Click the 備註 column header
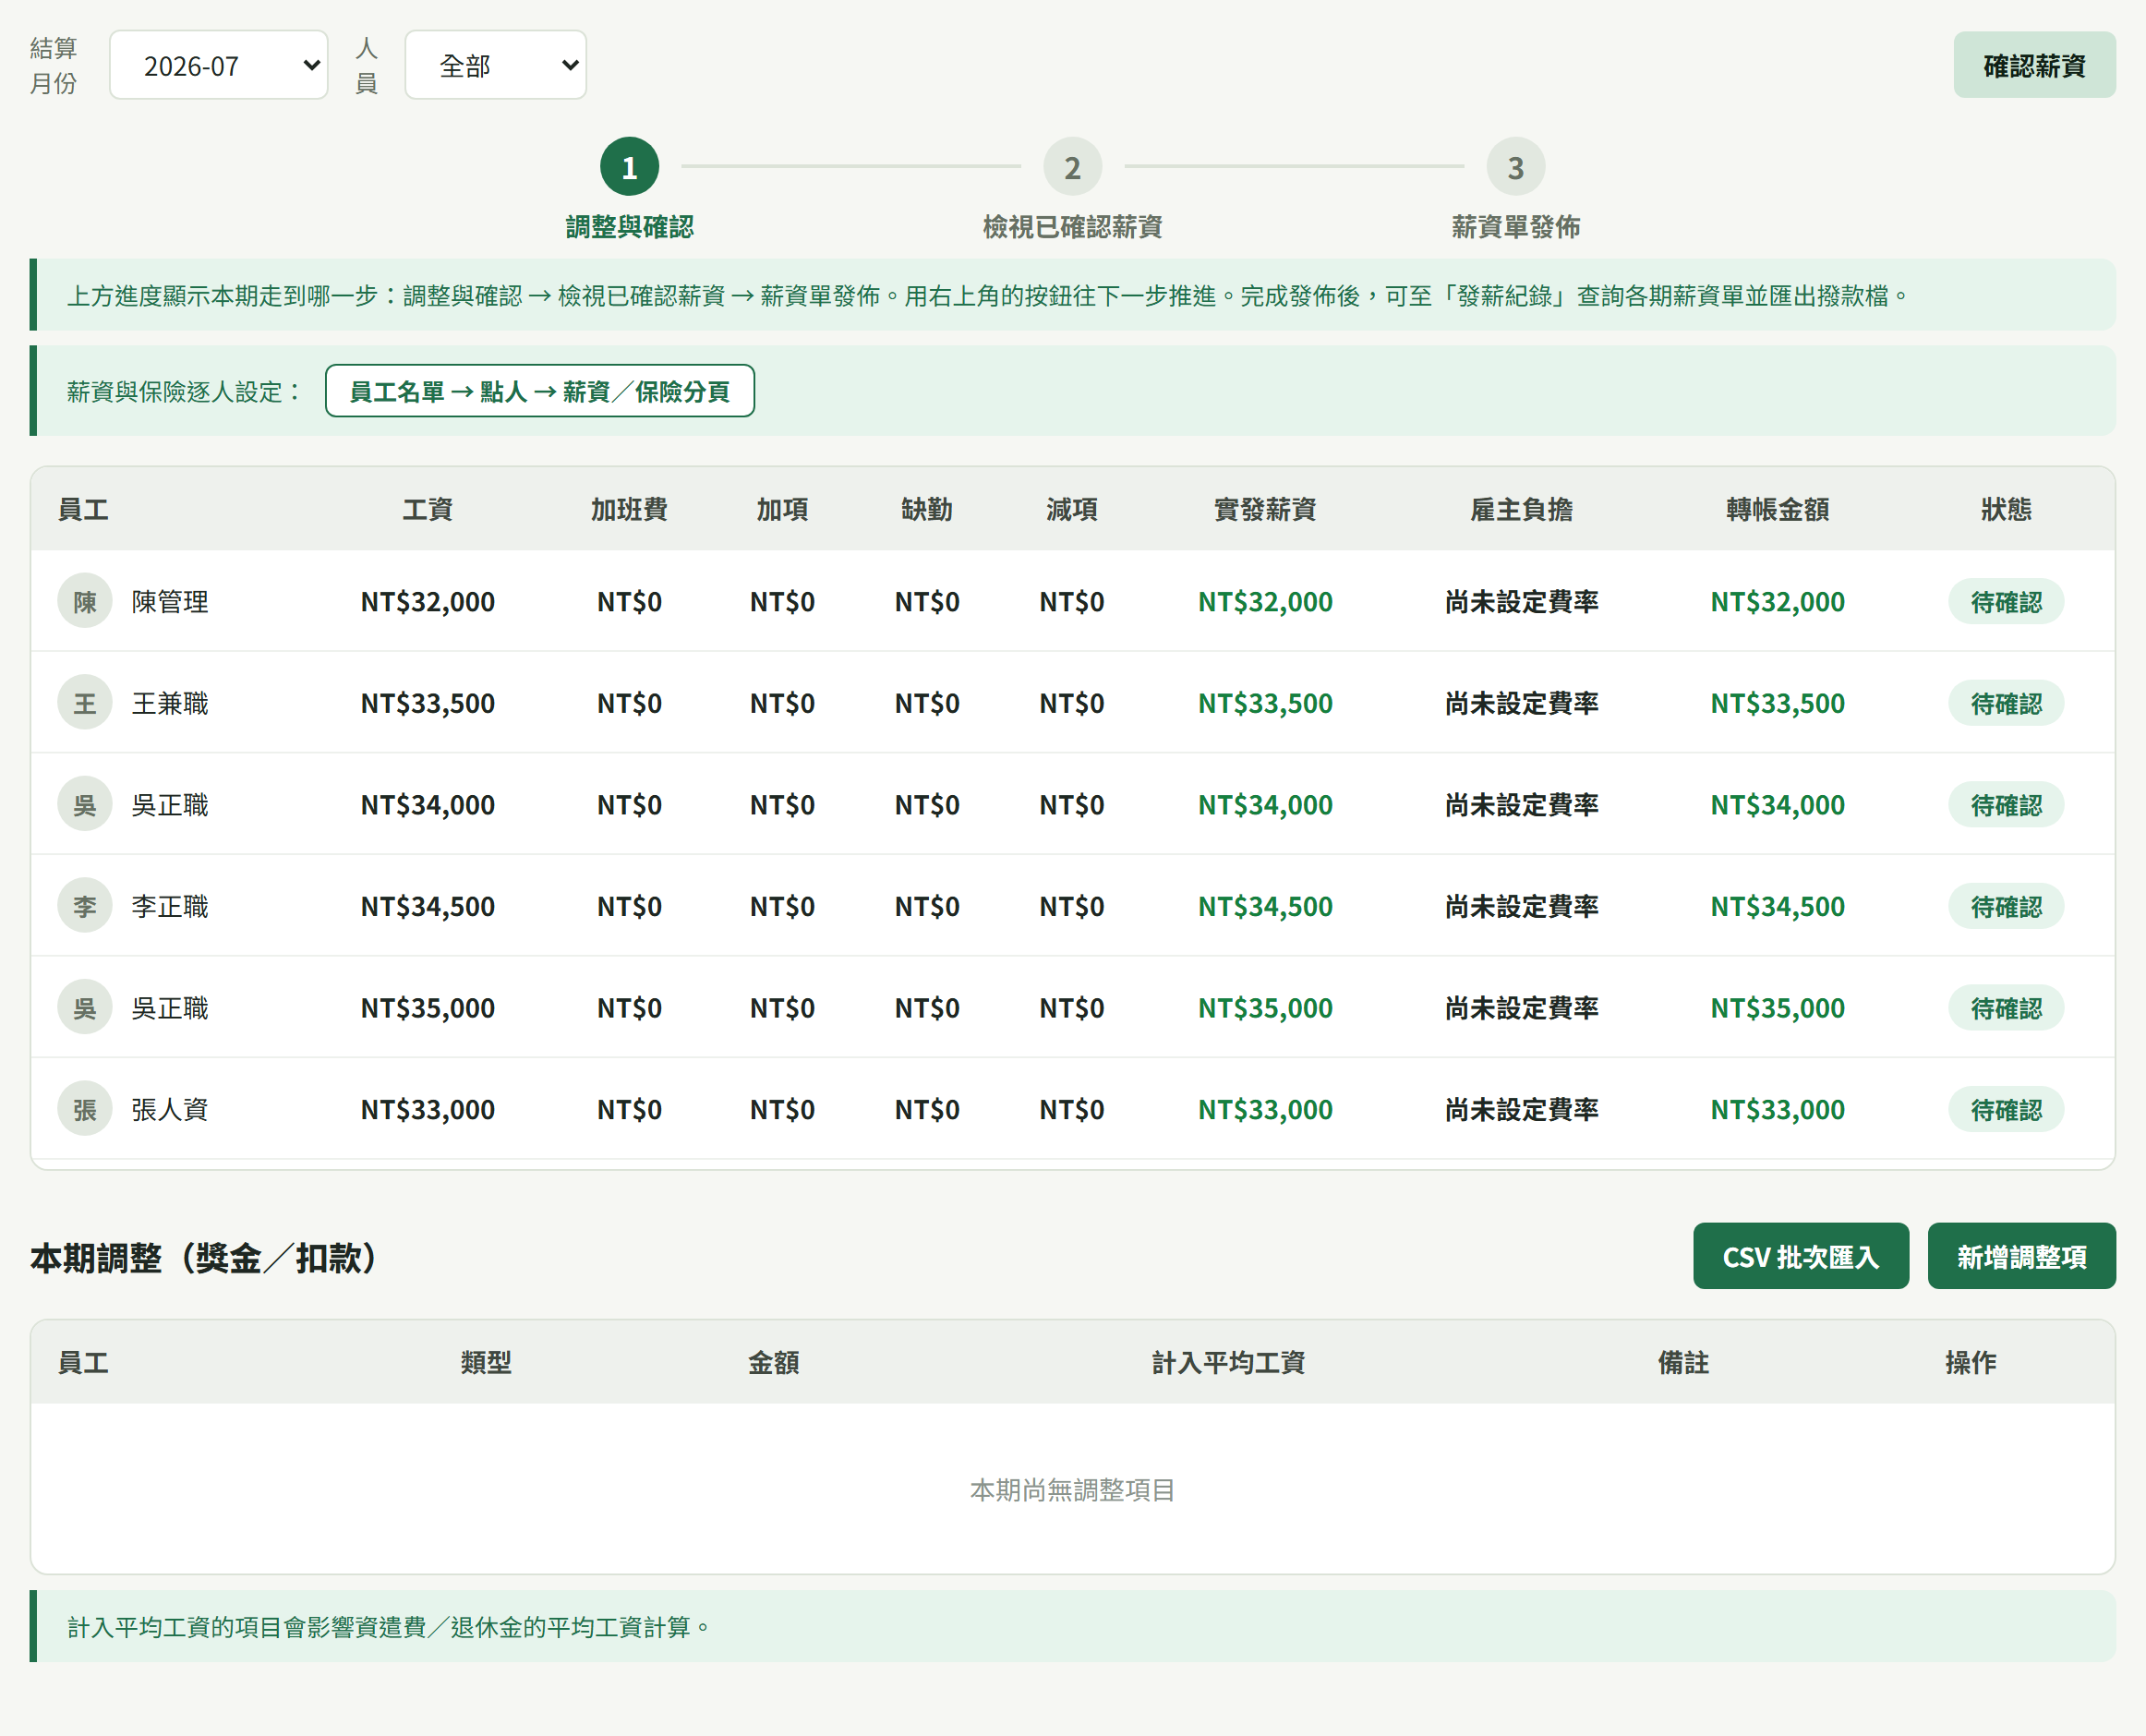The width and height of the screenshot is (2146, 1736). click(1683, 1362)
